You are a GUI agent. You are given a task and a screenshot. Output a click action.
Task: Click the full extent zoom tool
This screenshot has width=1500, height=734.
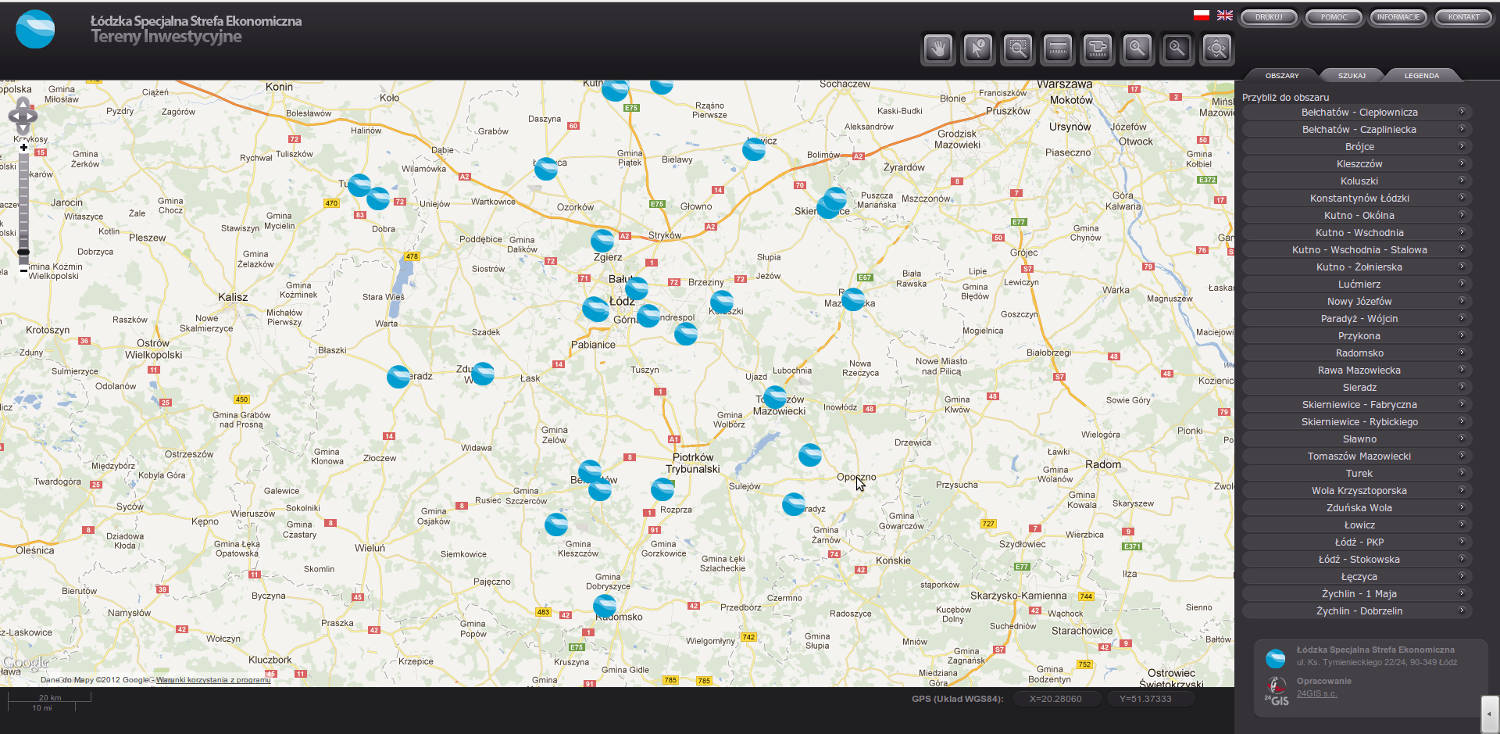(x=1217, y=48)
